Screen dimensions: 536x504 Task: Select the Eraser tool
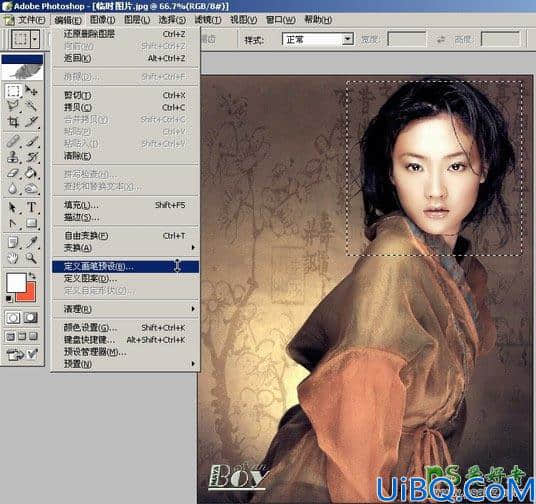pyautogui.click(x=13, y=173)
